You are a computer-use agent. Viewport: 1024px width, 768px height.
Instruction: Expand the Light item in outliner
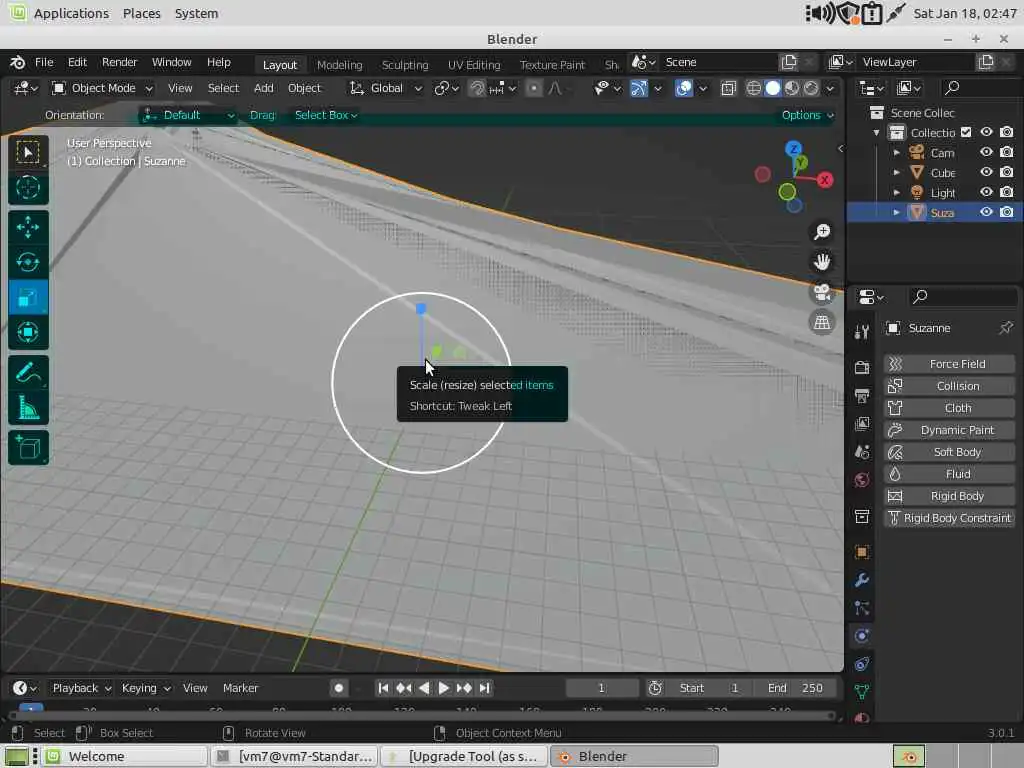point(896,192)
